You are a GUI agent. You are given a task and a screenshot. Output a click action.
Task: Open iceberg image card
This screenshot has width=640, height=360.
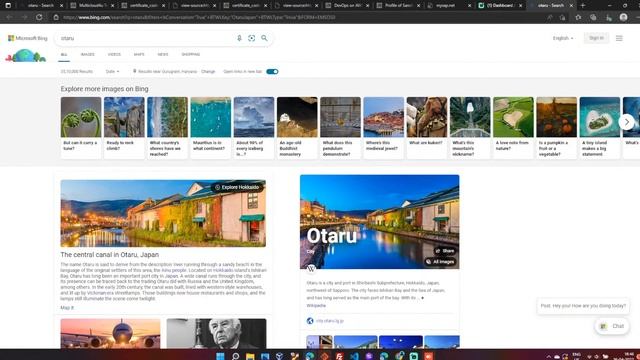(254, 127)
